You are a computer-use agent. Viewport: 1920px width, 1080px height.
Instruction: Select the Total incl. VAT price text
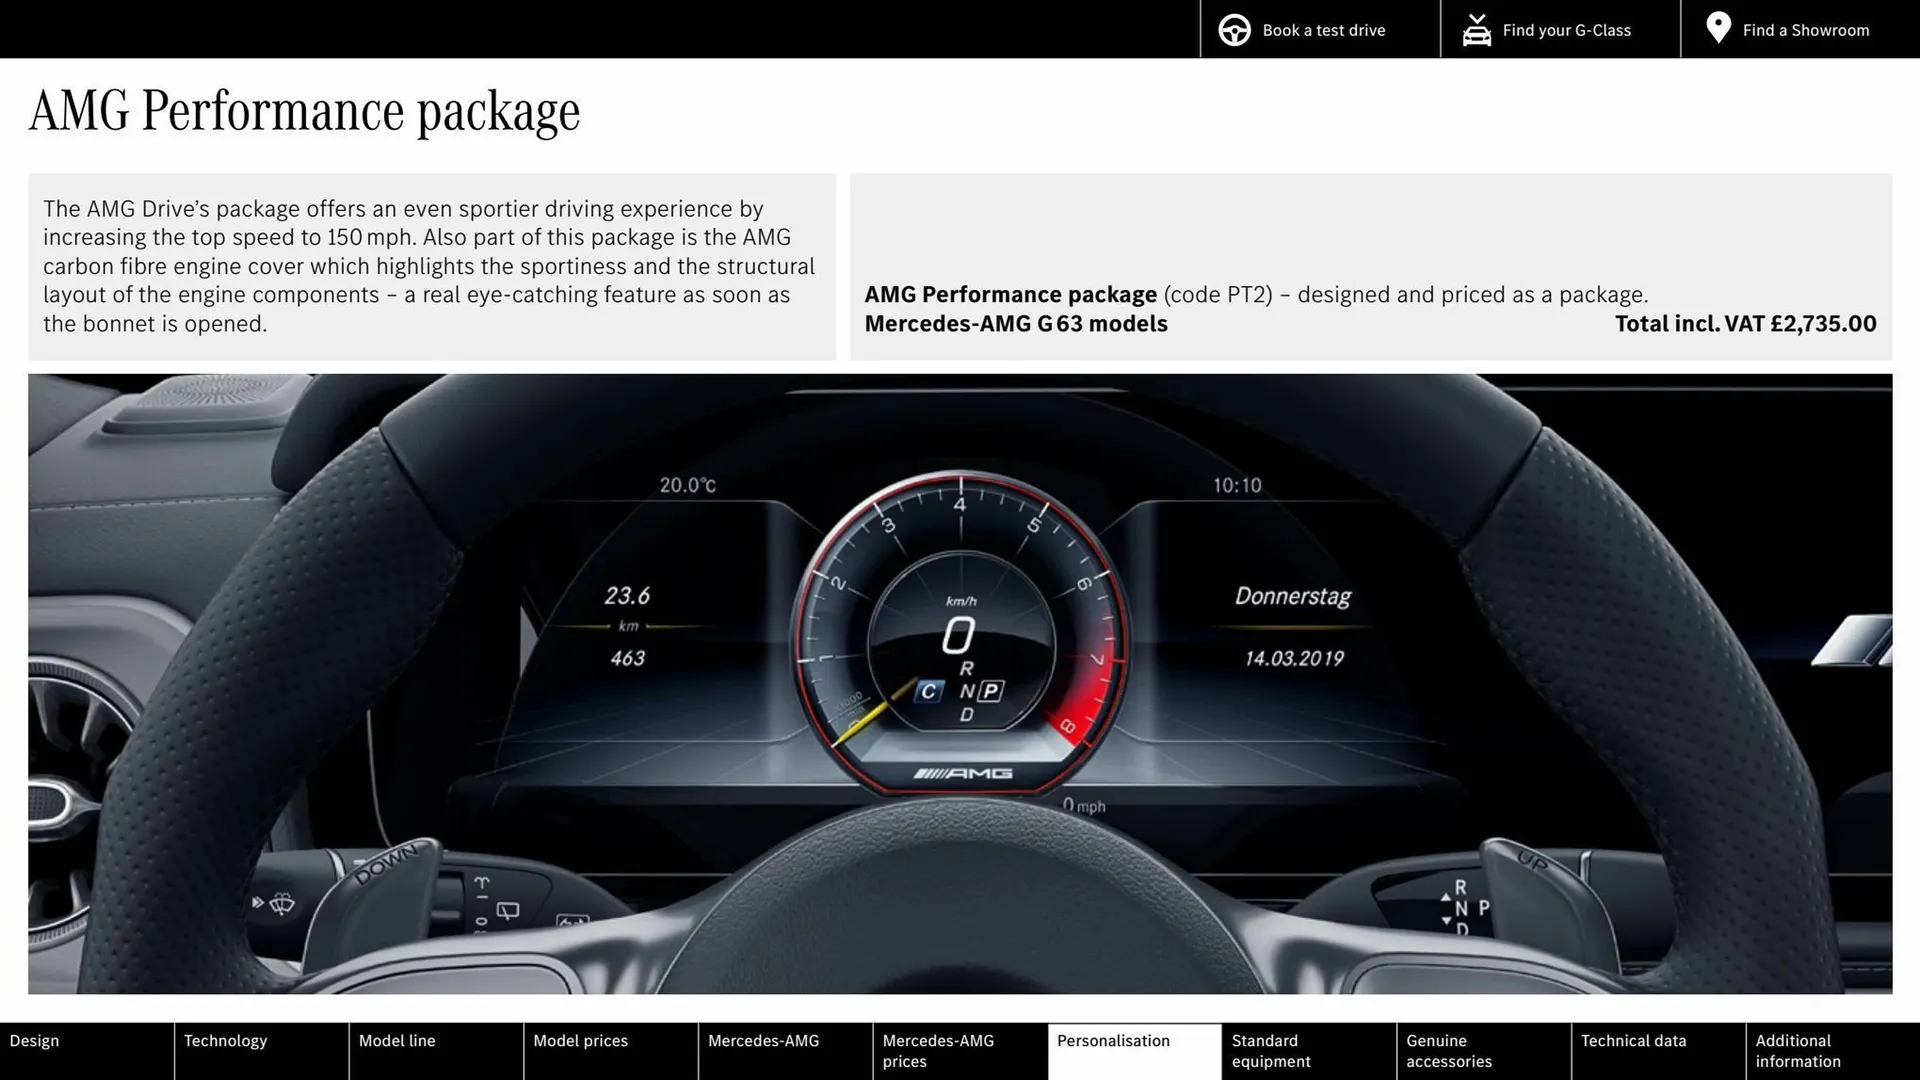tap(1744, 323)
